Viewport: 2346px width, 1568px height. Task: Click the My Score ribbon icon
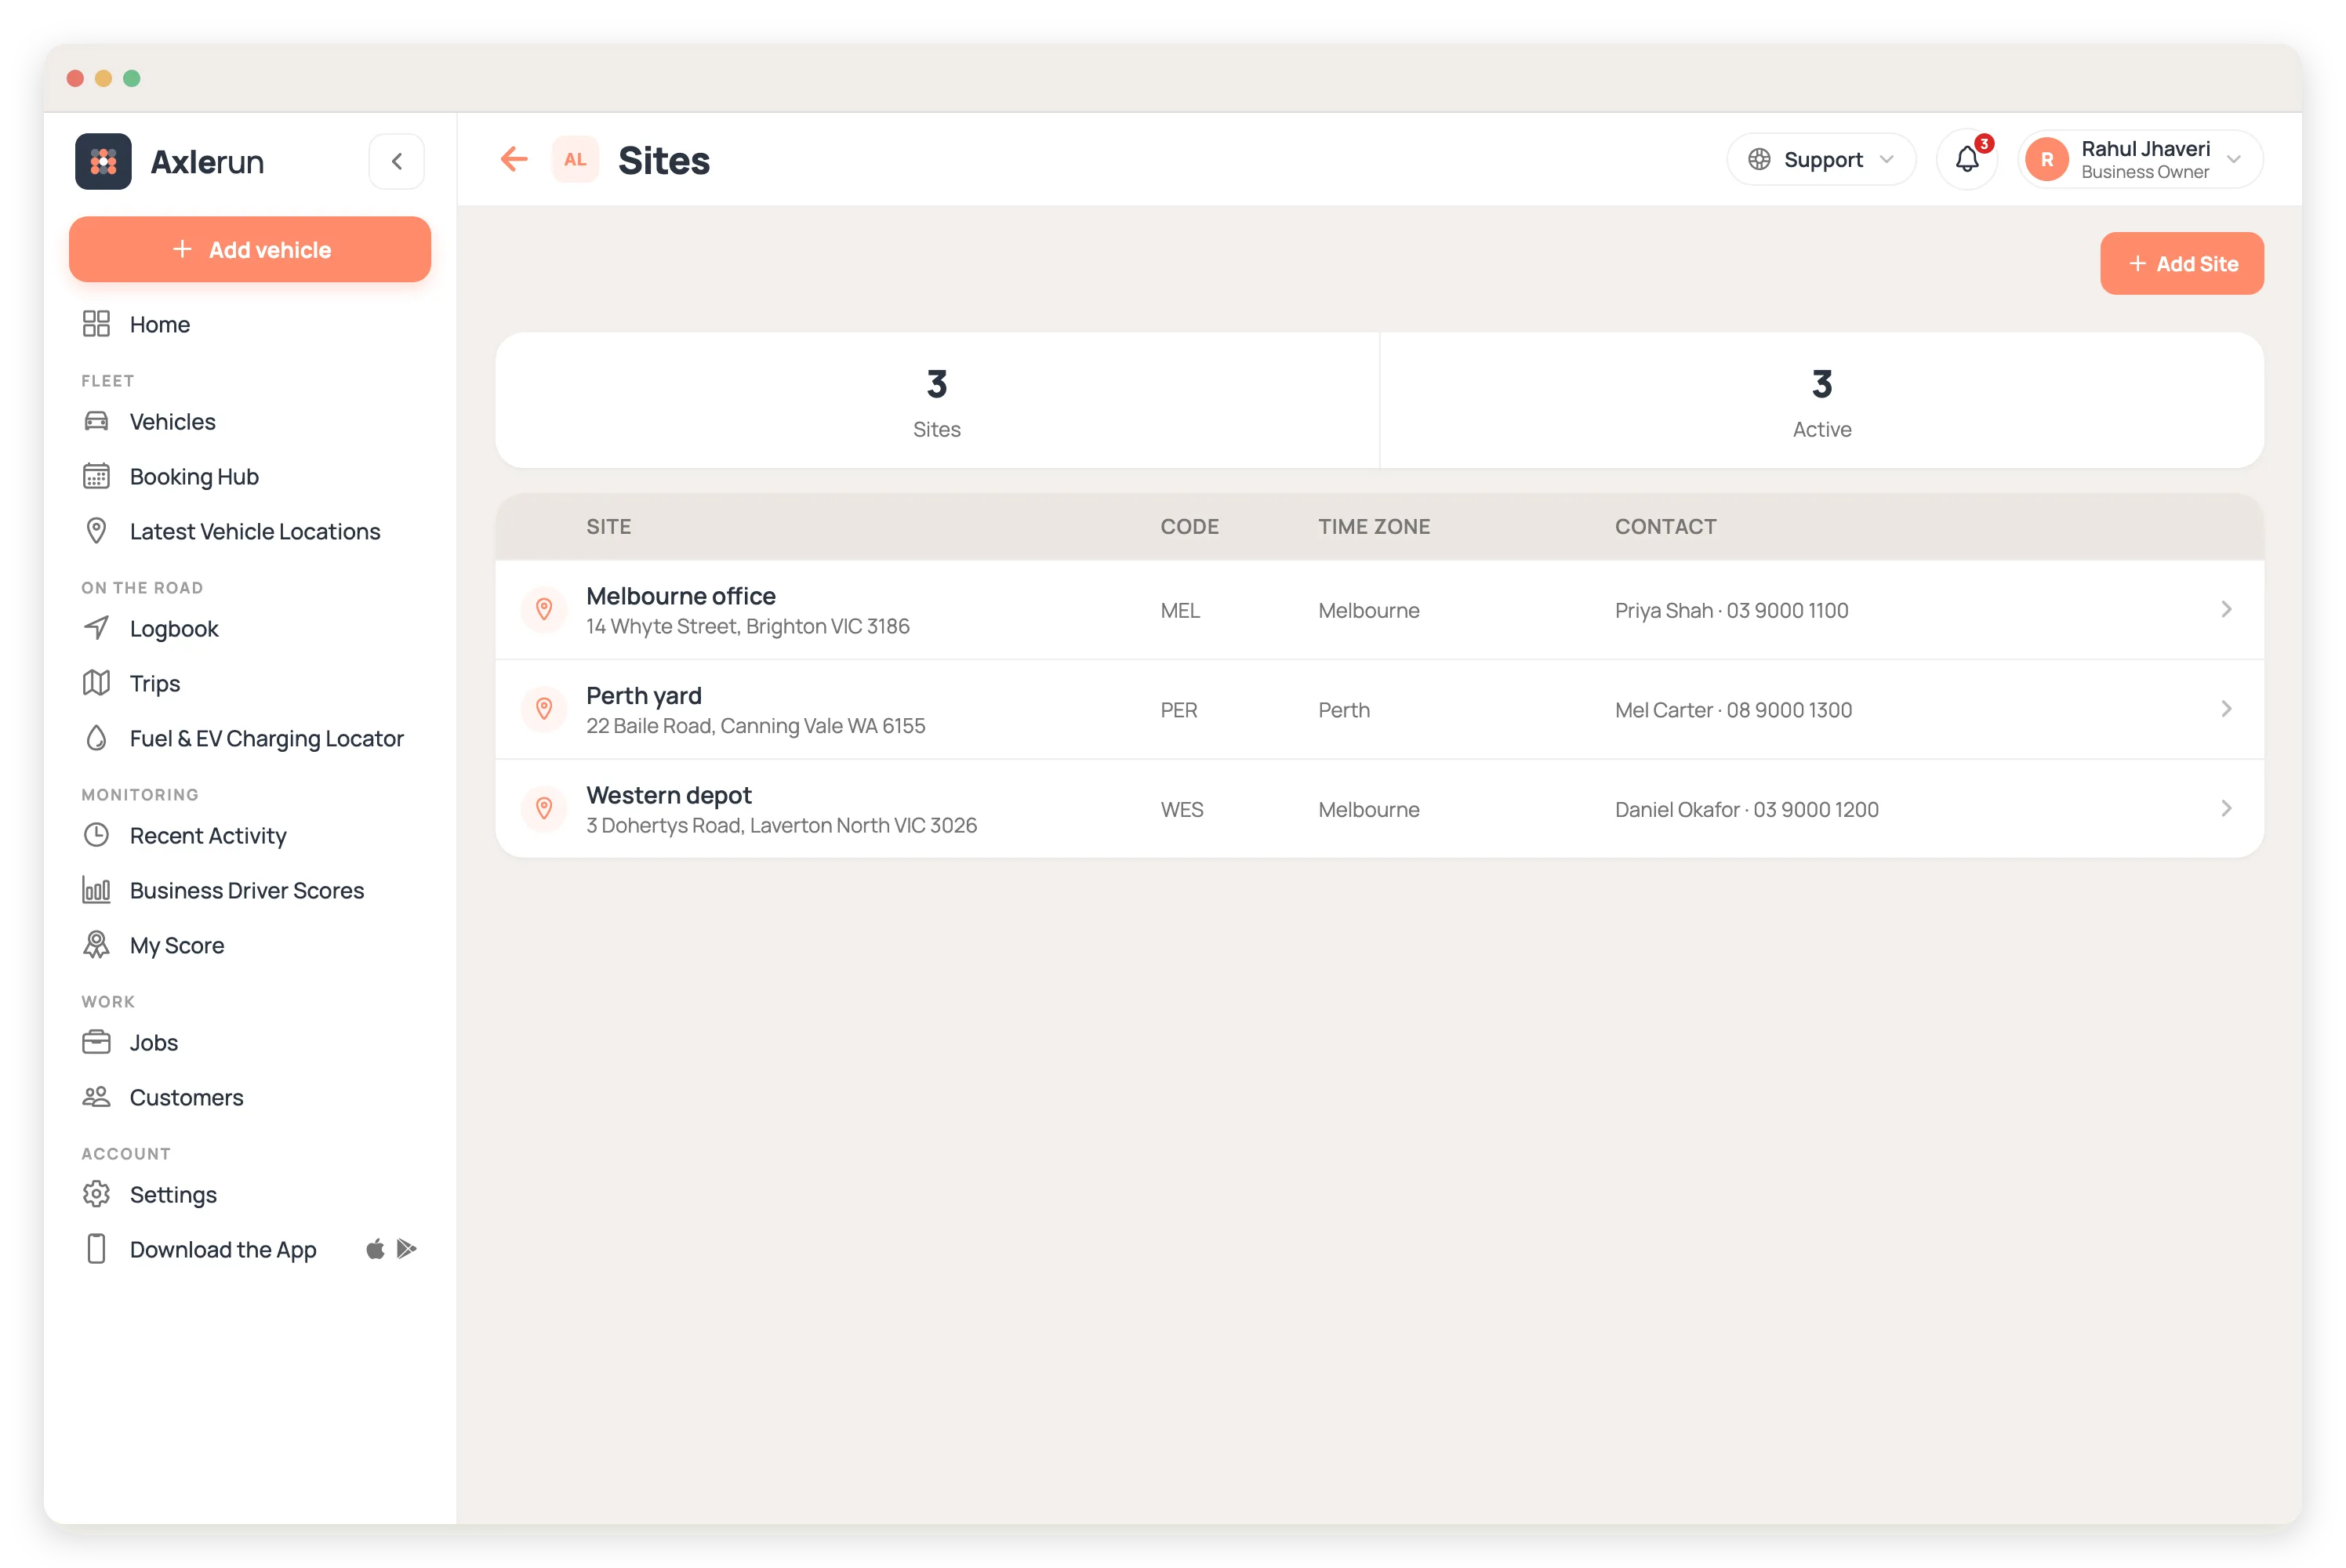point(96,945)
